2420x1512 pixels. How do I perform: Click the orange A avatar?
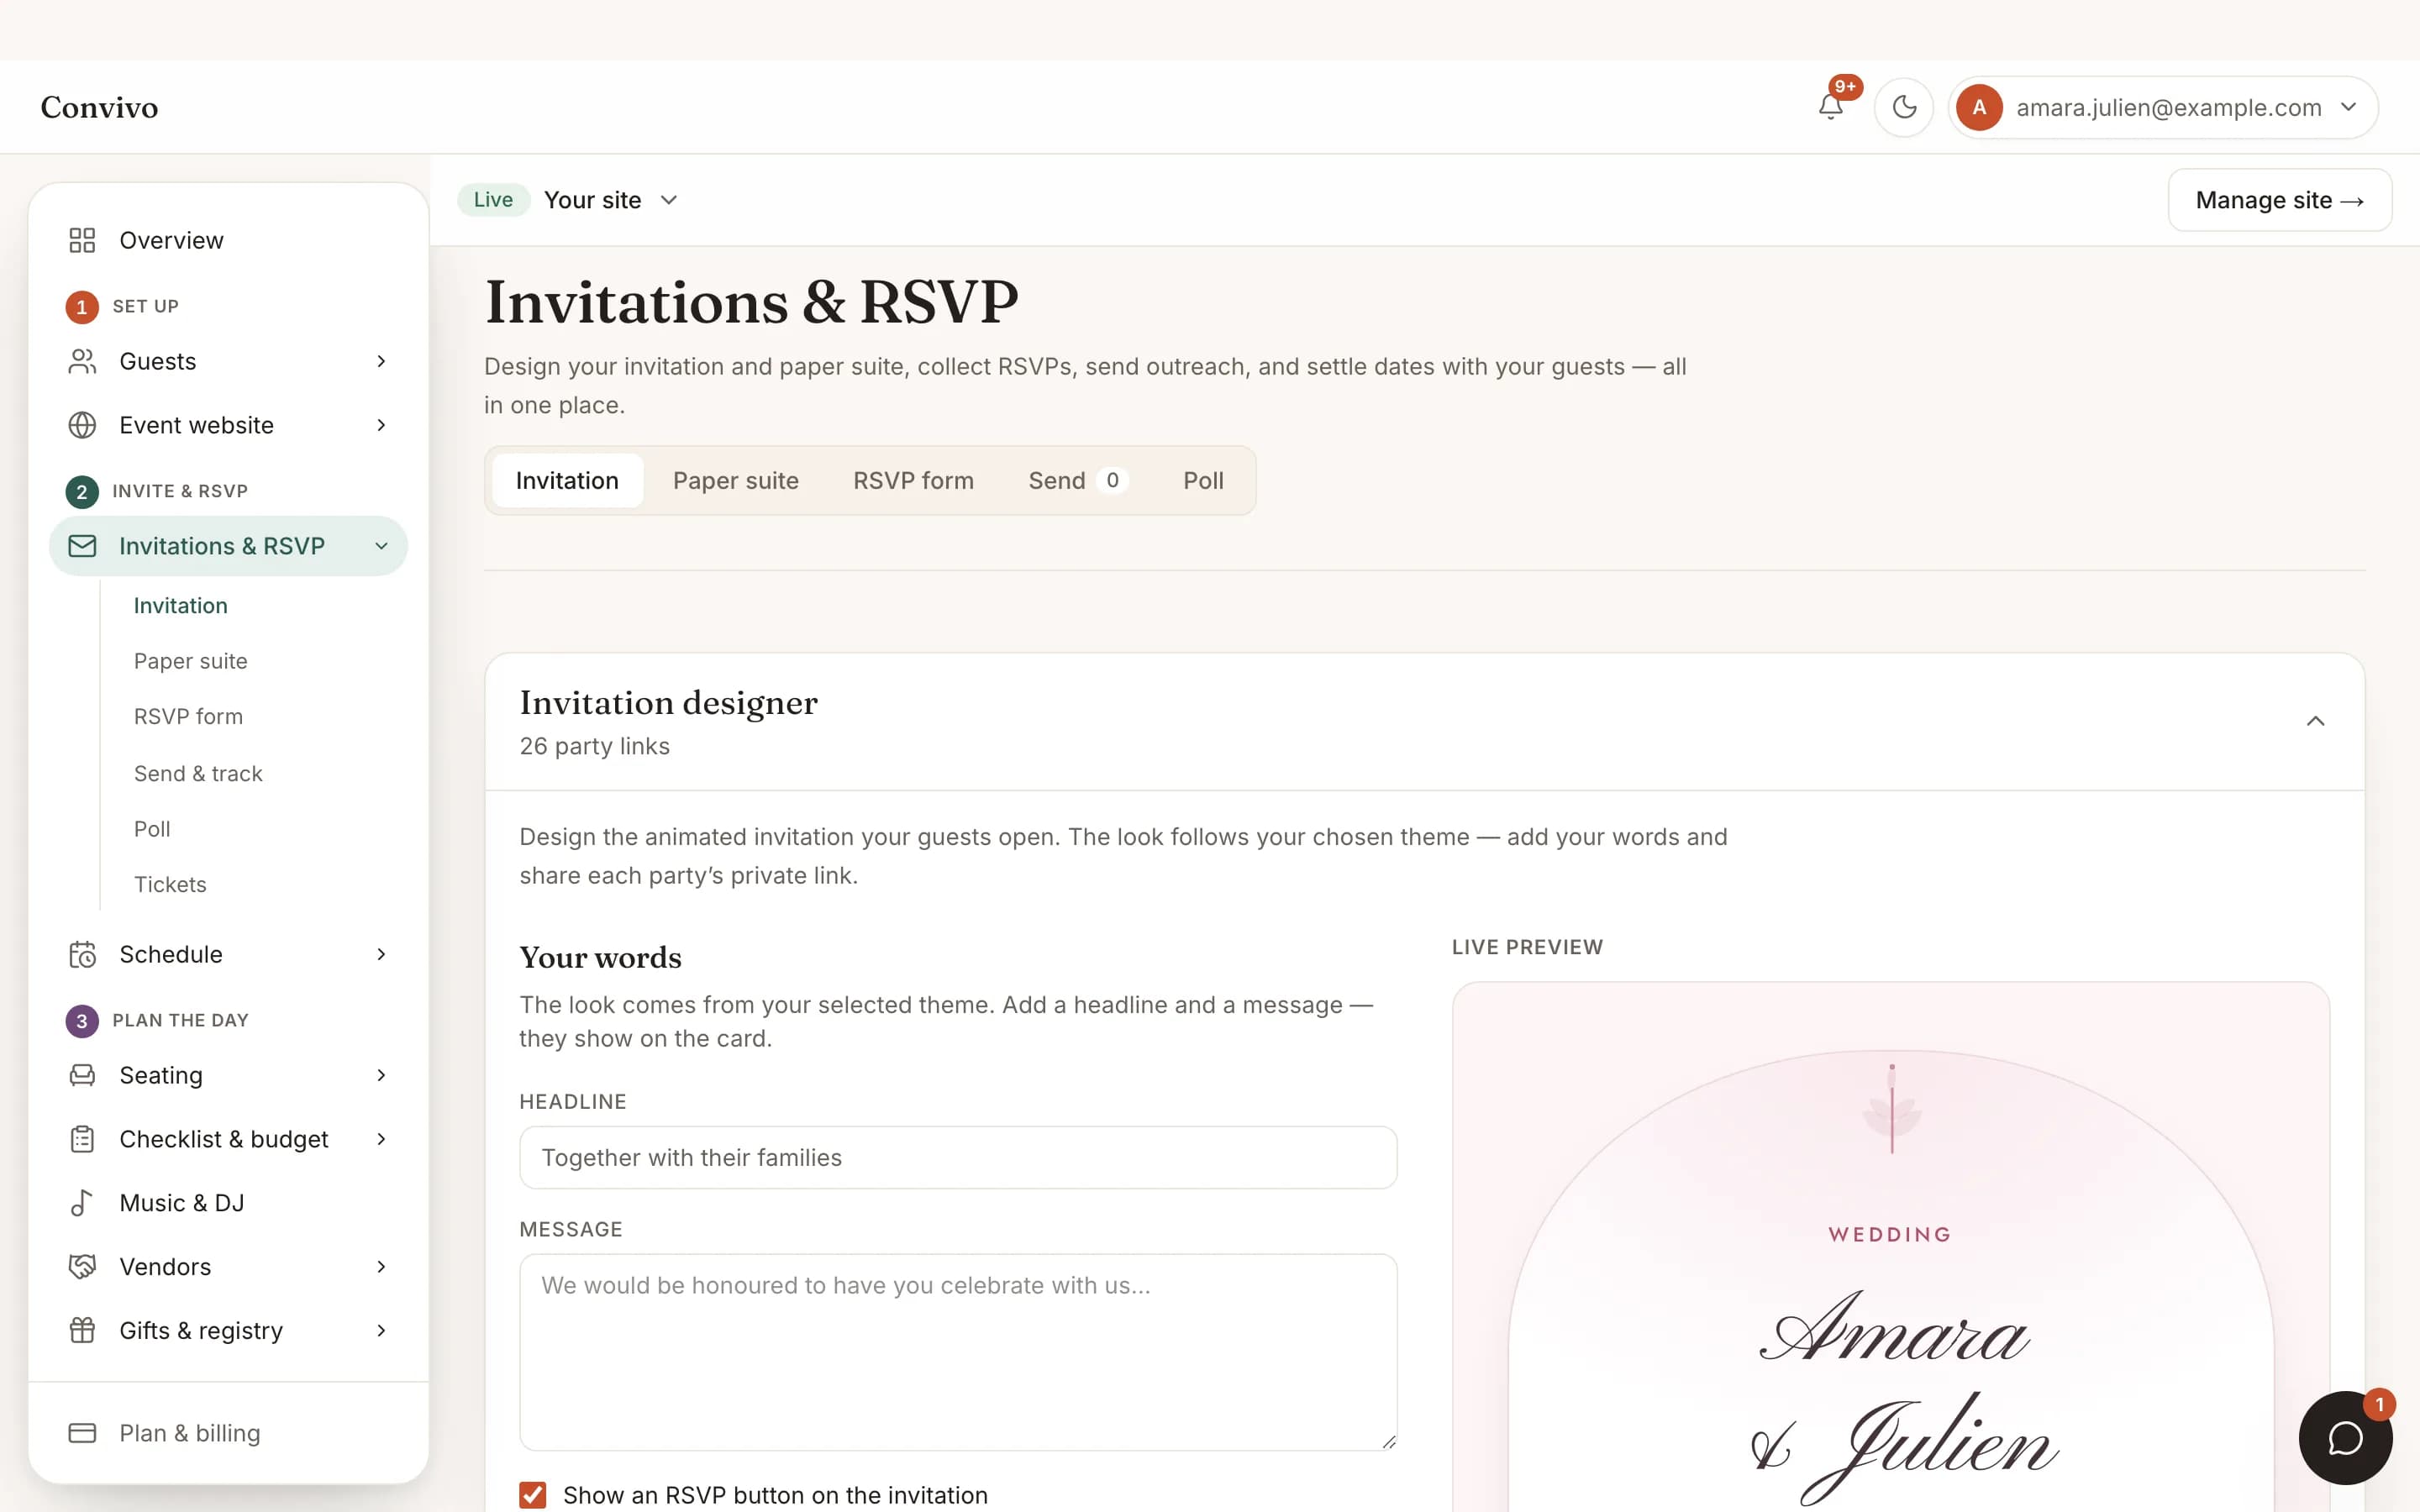click(1978, 107)
